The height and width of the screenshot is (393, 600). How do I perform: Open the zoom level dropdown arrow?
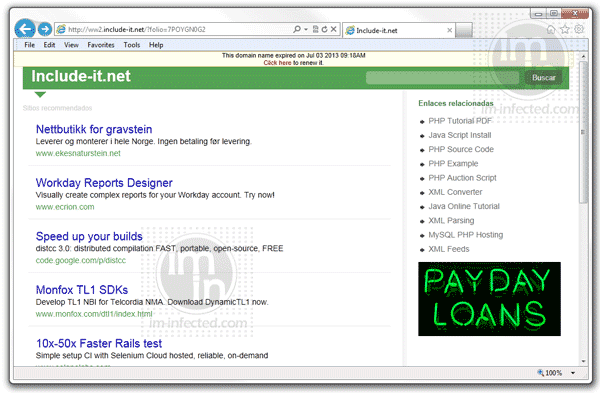tap(573, 373)
